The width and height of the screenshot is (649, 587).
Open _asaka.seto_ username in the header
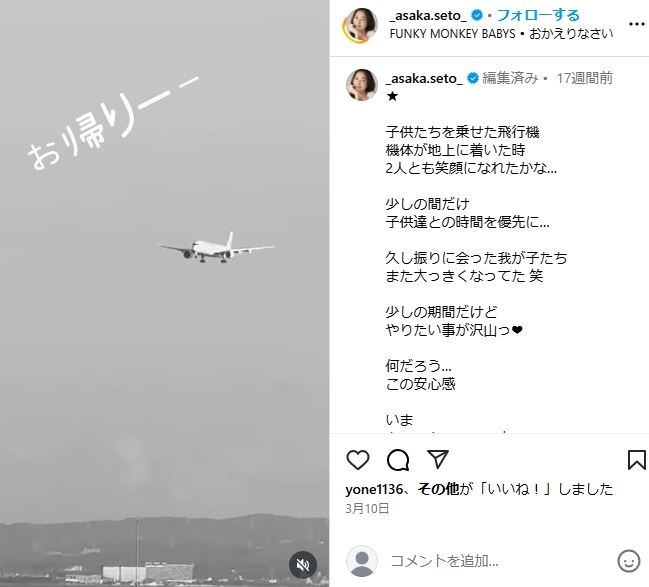[x=428, y=16]
